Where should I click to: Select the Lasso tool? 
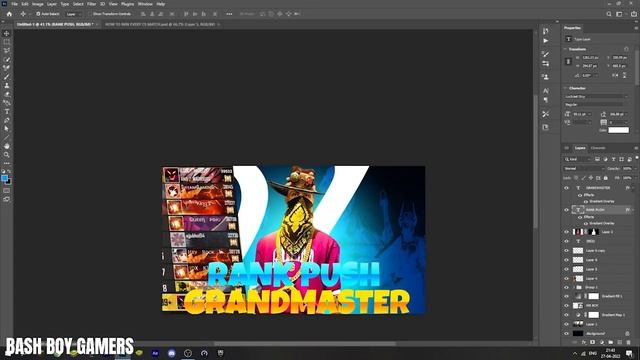click(7, 51)
